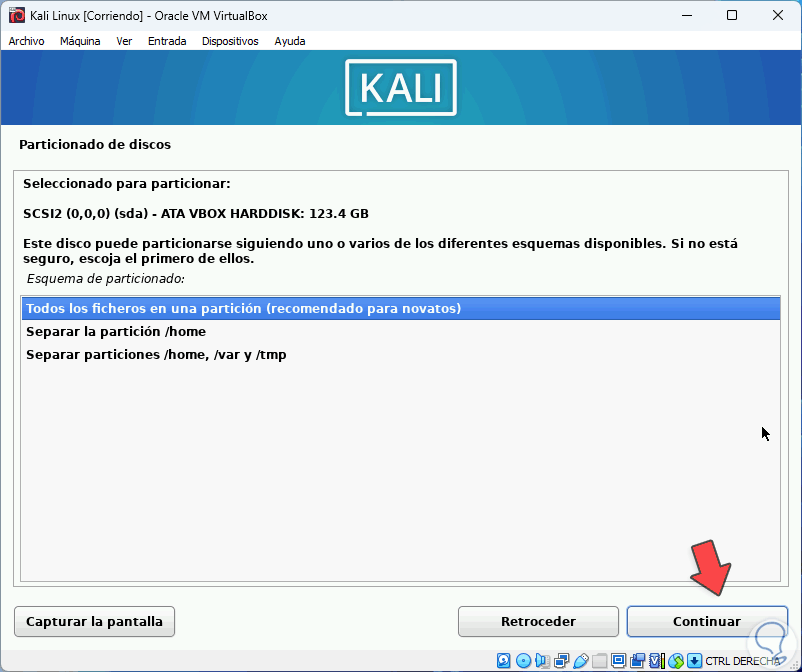Open the Máquina menu
Screen dimensions: 802x672
click(x=80, y=41)
